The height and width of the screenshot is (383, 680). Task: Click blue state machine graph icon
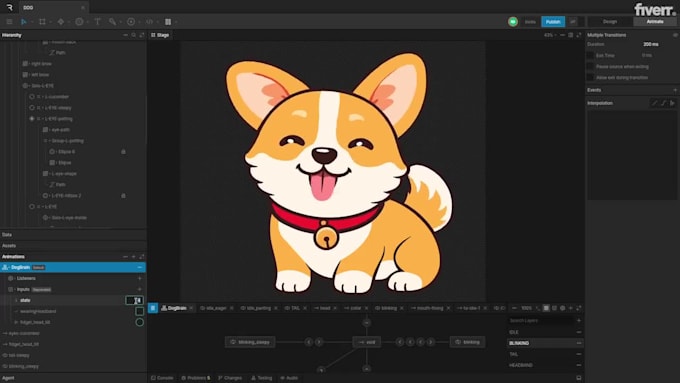click(x=153, y=308)
